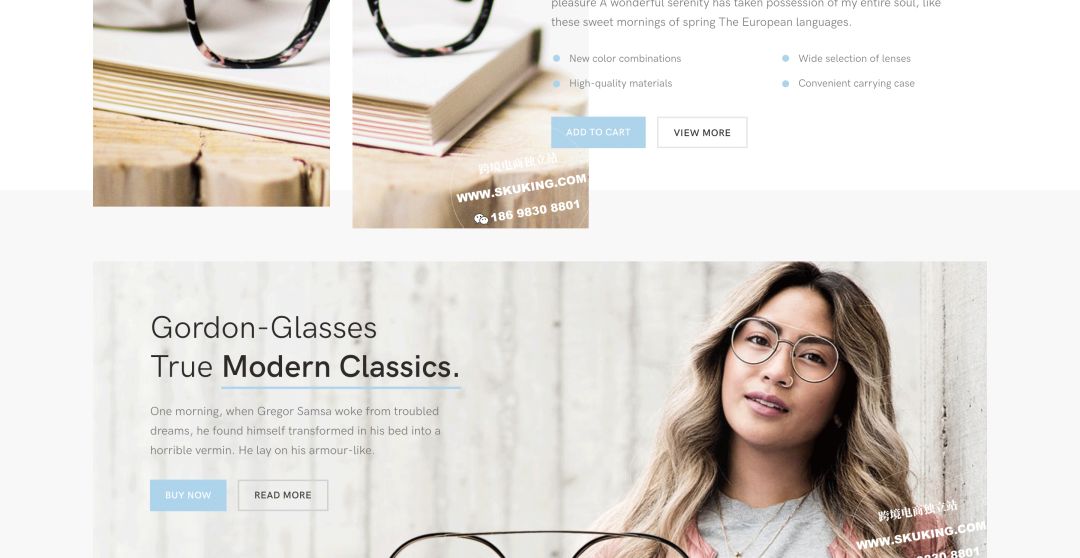Select the High-quality materials feature text
Image resolution: width=1080 pixels, height=558 pixels.
pyautogui.click(x=620, y=83)
